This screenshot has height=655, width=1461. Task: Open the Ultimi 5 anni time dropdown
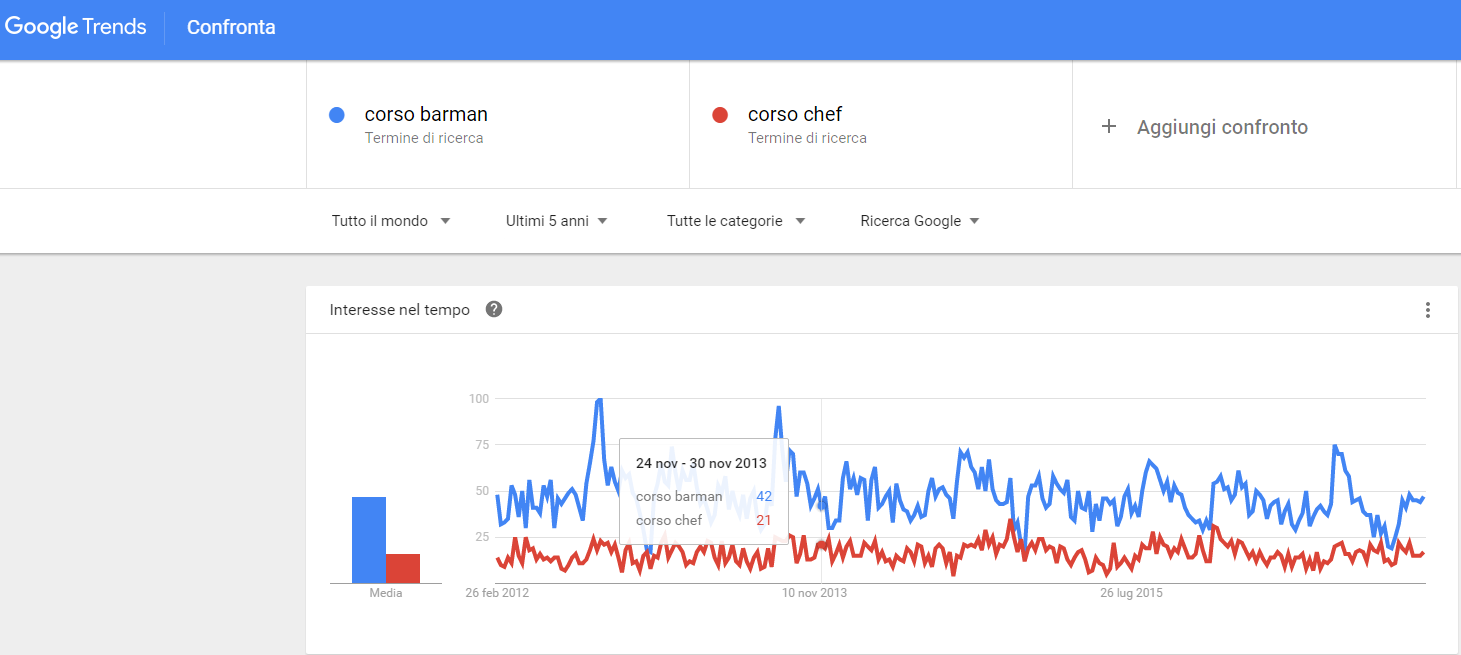(x=557, y=221)
